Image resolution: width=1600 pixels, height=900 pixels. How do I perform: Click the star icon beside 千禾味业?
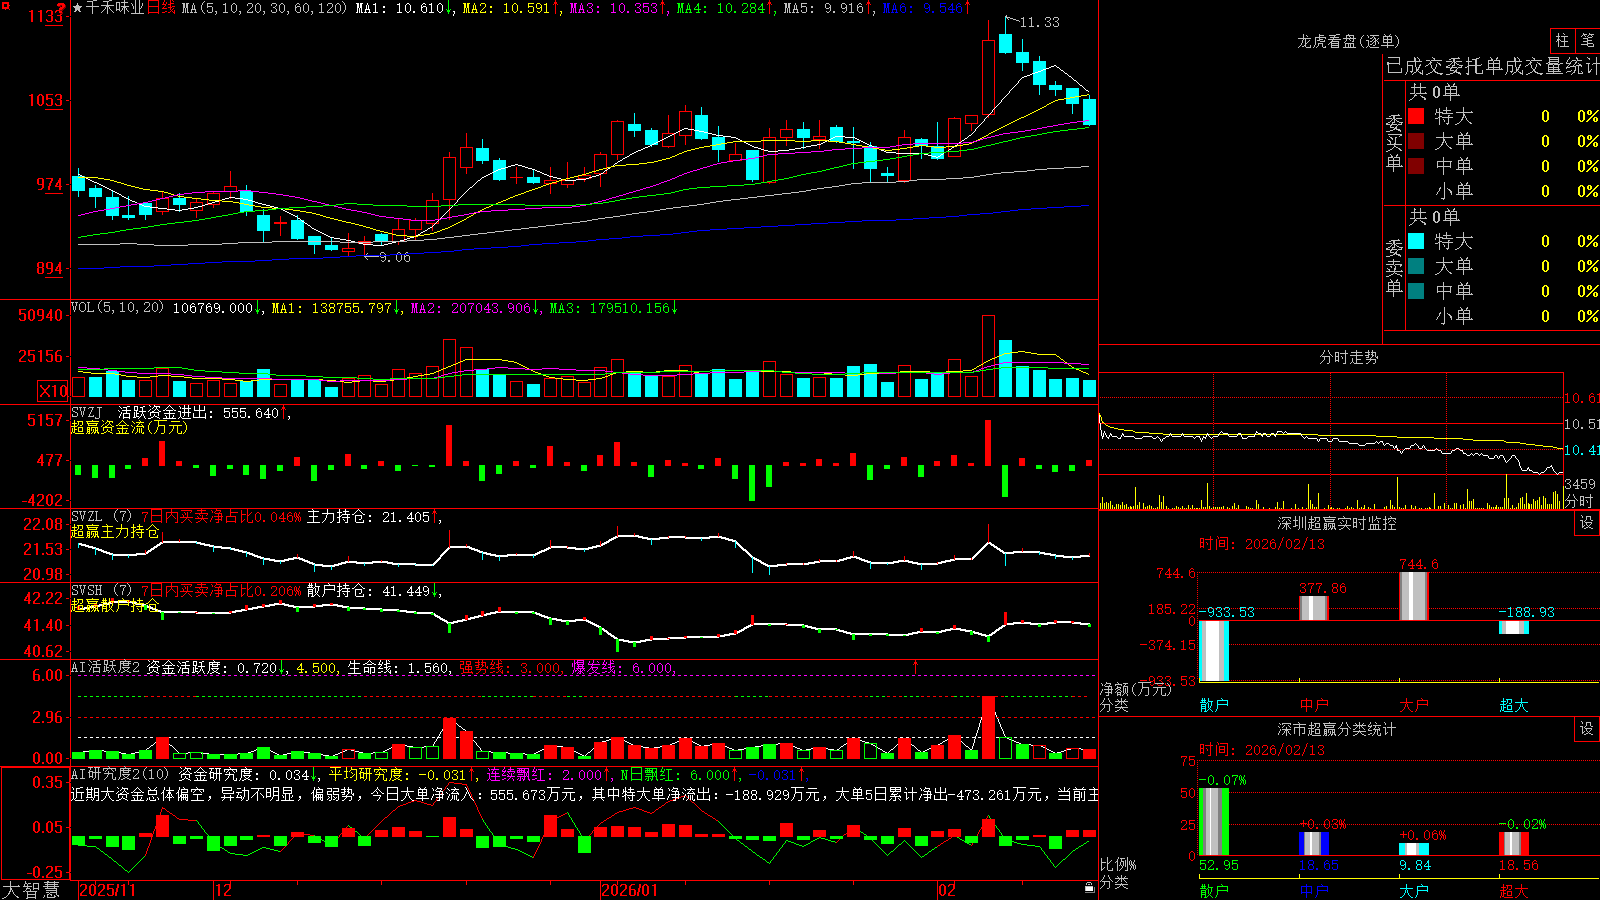[x=77, y=8]
